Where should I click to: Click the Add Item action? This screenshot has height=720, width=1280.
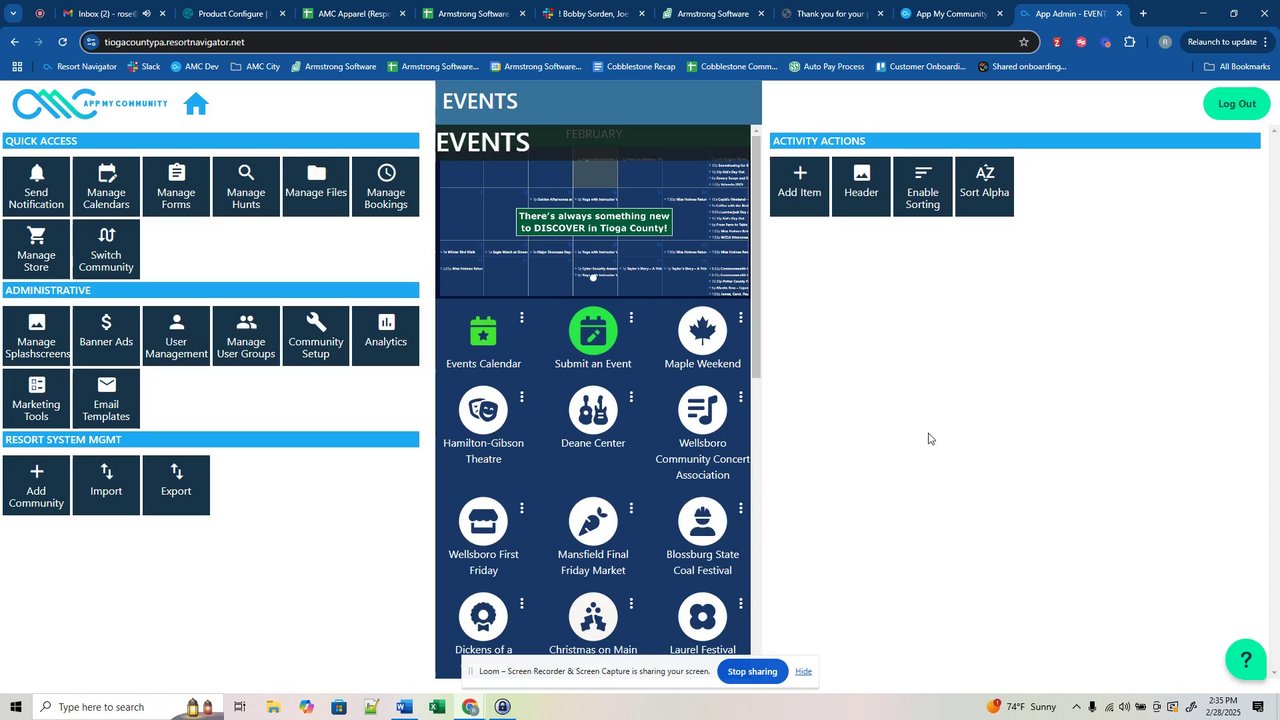point(799,186)
